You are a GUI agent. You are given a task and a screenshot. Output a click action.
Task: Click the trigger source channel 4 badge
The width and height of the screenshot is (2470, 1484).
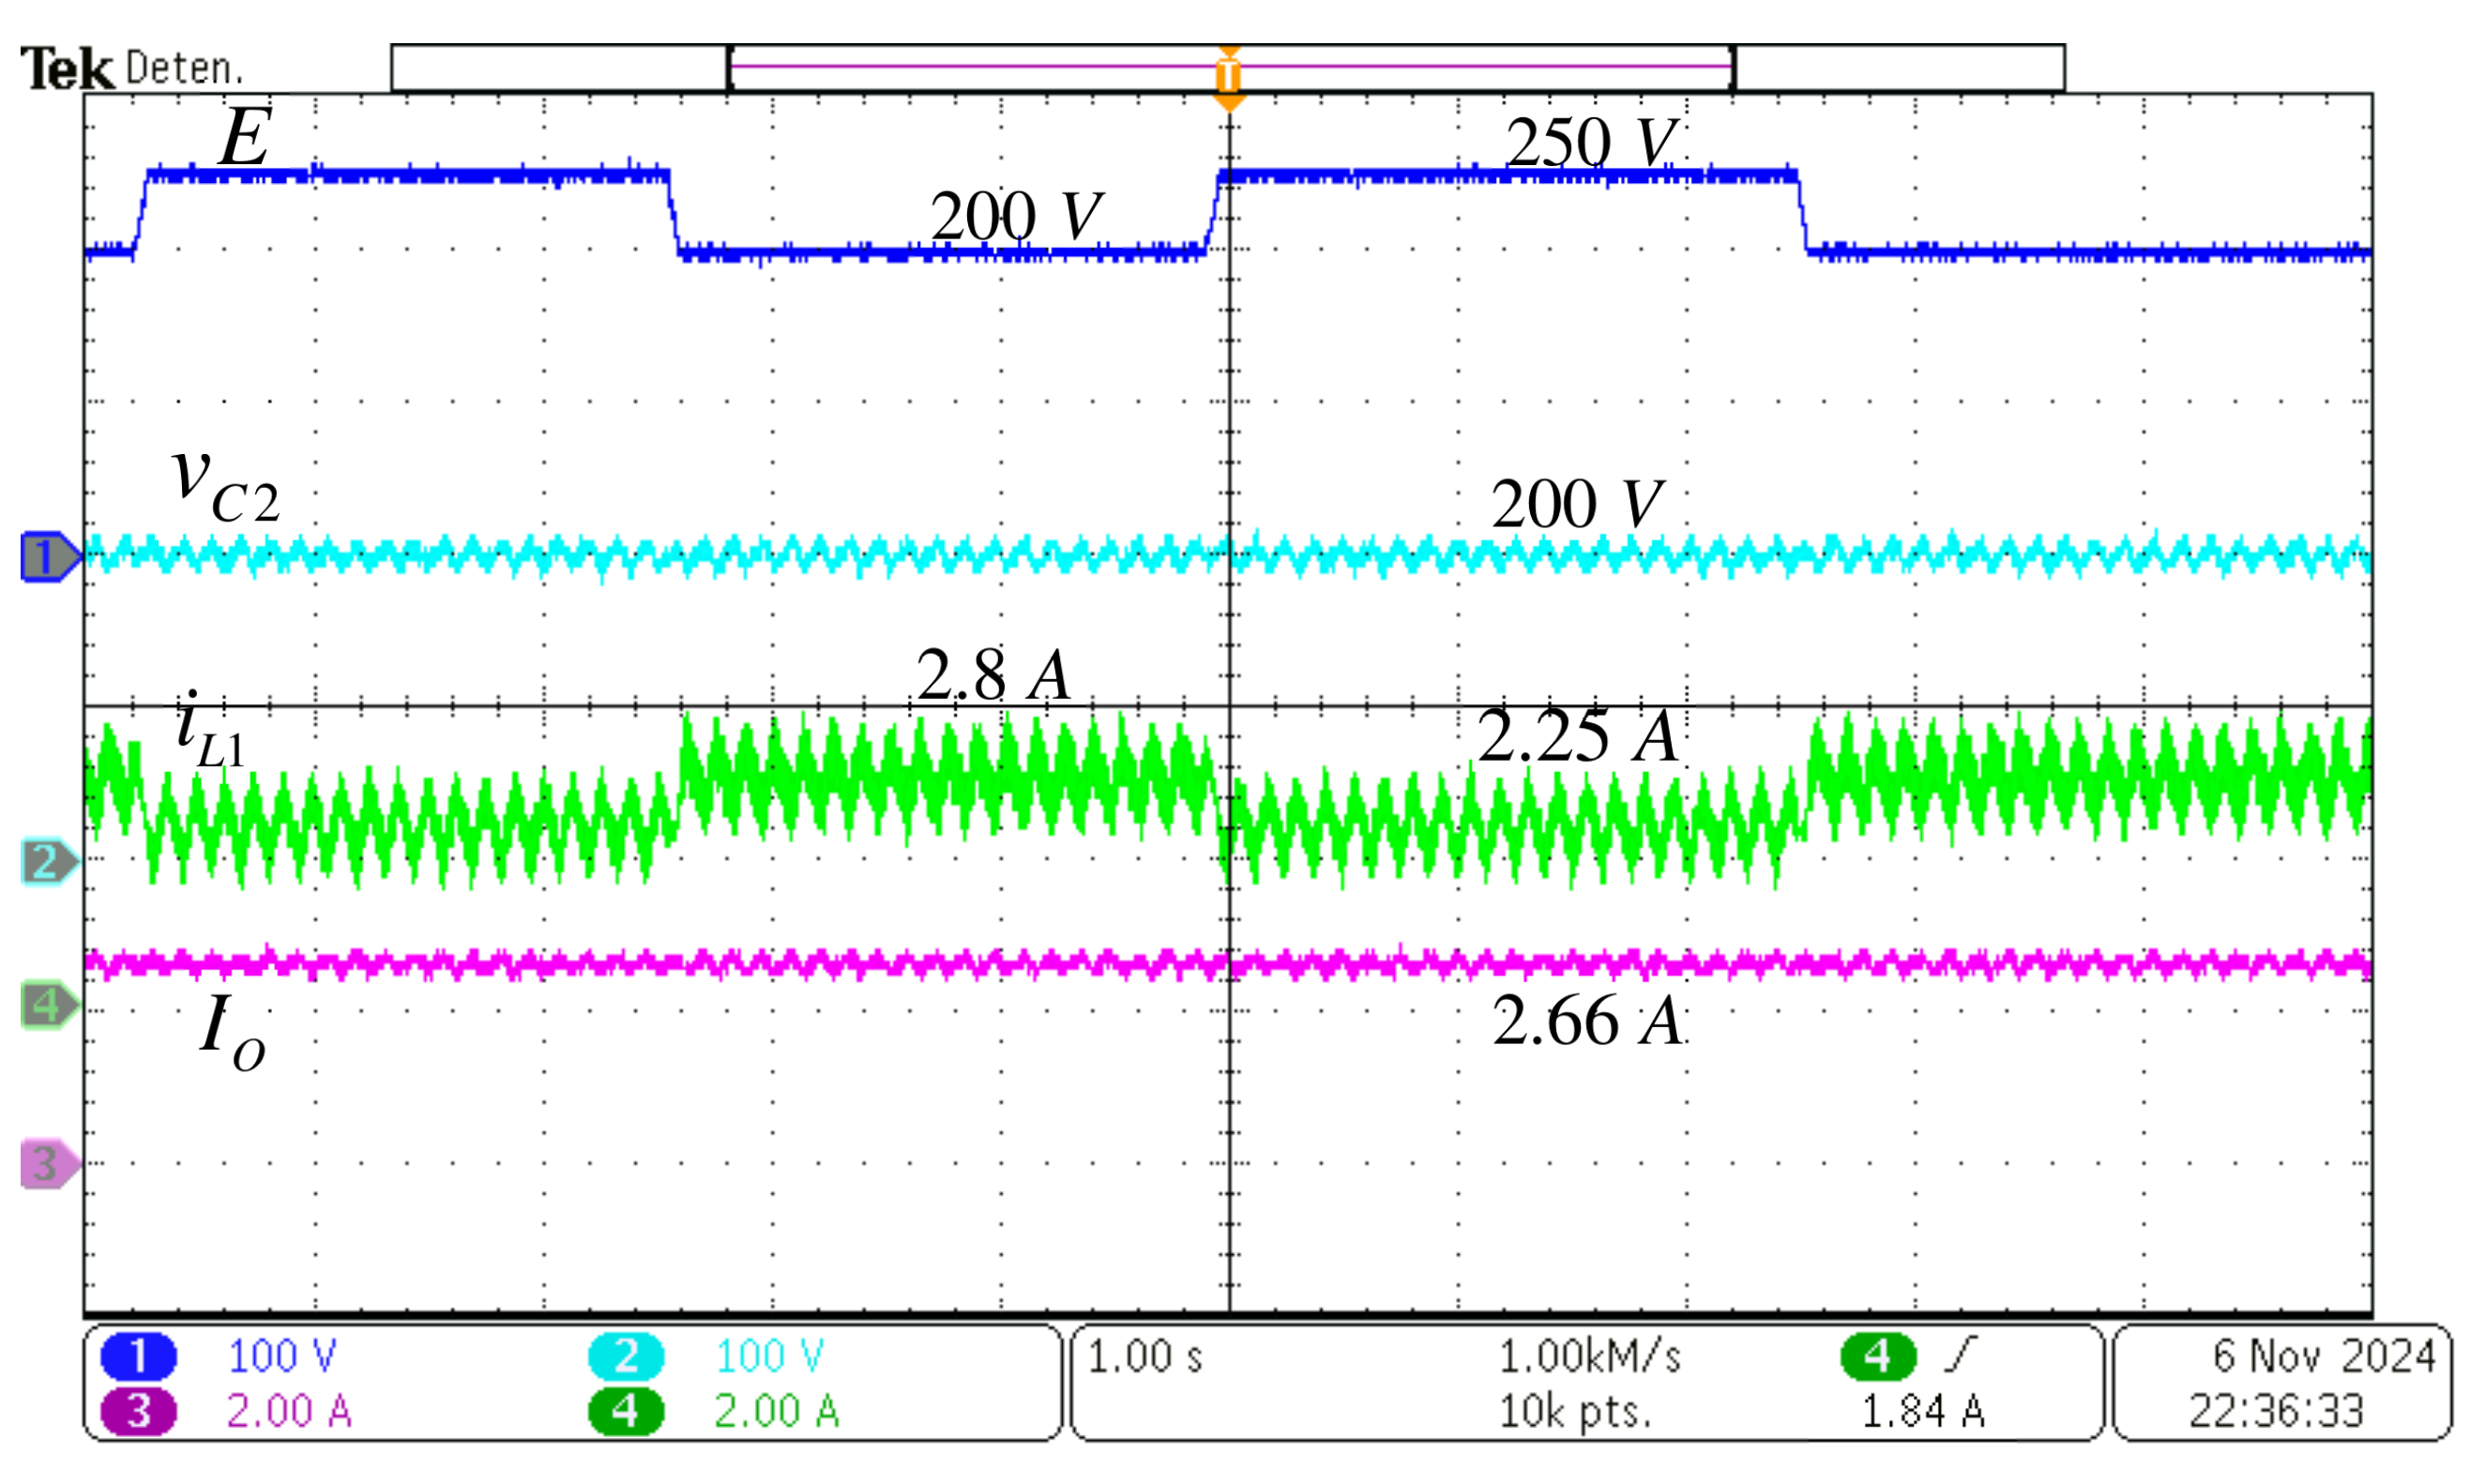click(x=1879, y=1357)
